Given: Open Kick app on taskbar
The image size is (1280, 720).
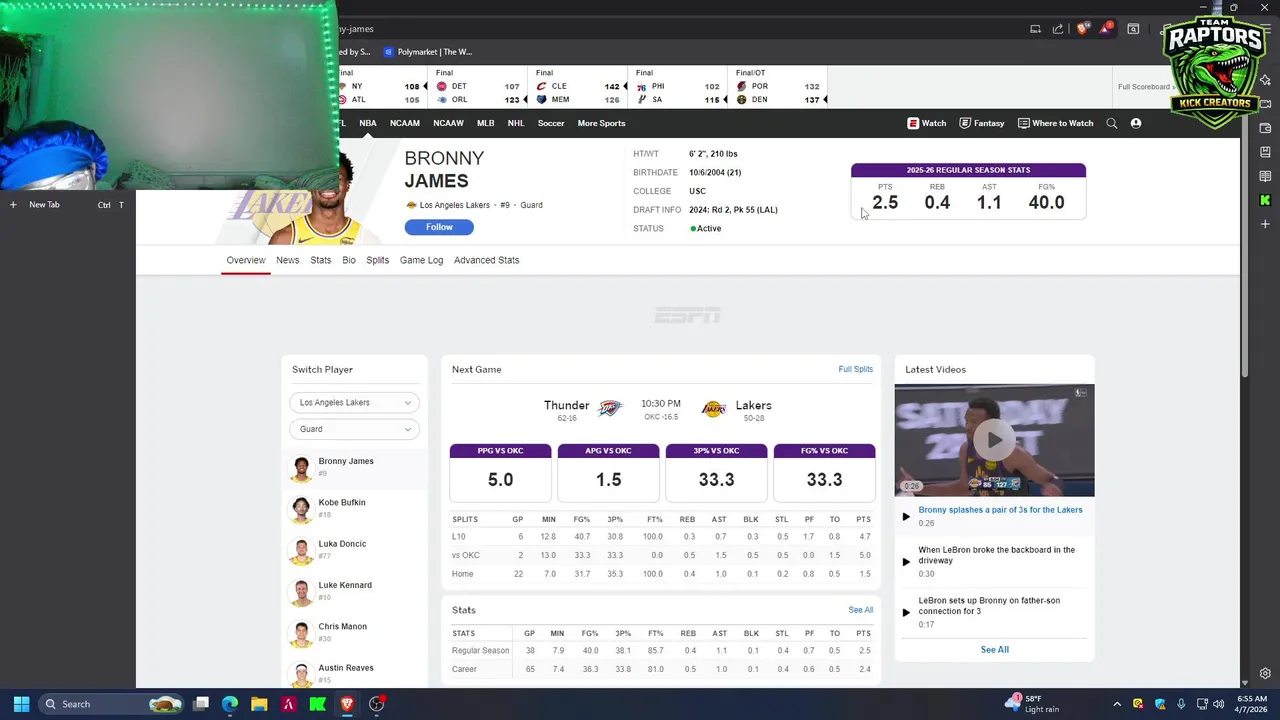Looking at the screenshot, I should click(317, 704).
